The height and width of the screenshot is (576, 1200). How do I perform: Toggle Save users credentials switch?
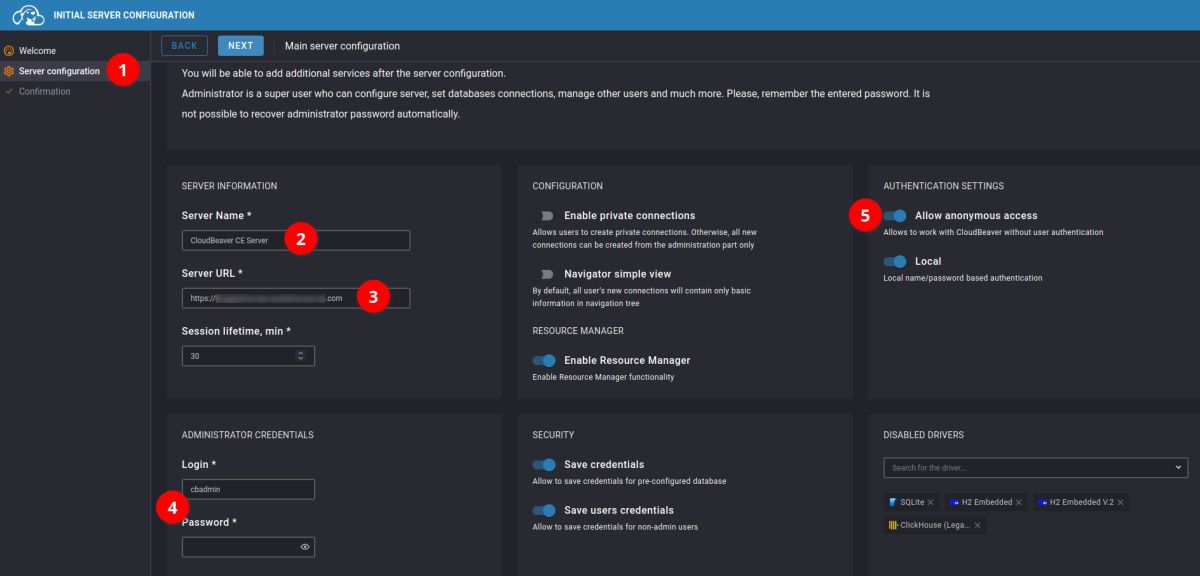(x=545, y=510)
